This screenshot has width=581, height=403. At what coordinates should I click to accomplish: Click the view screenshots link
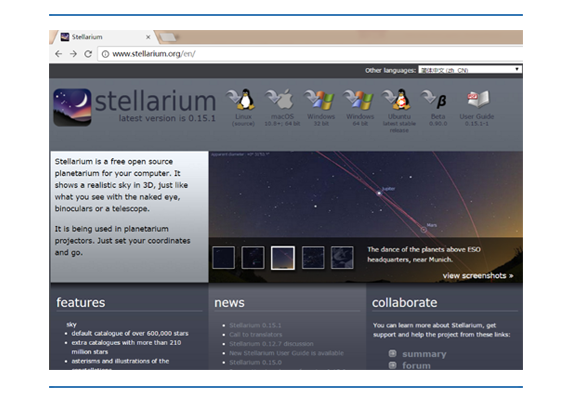(478, 276)
